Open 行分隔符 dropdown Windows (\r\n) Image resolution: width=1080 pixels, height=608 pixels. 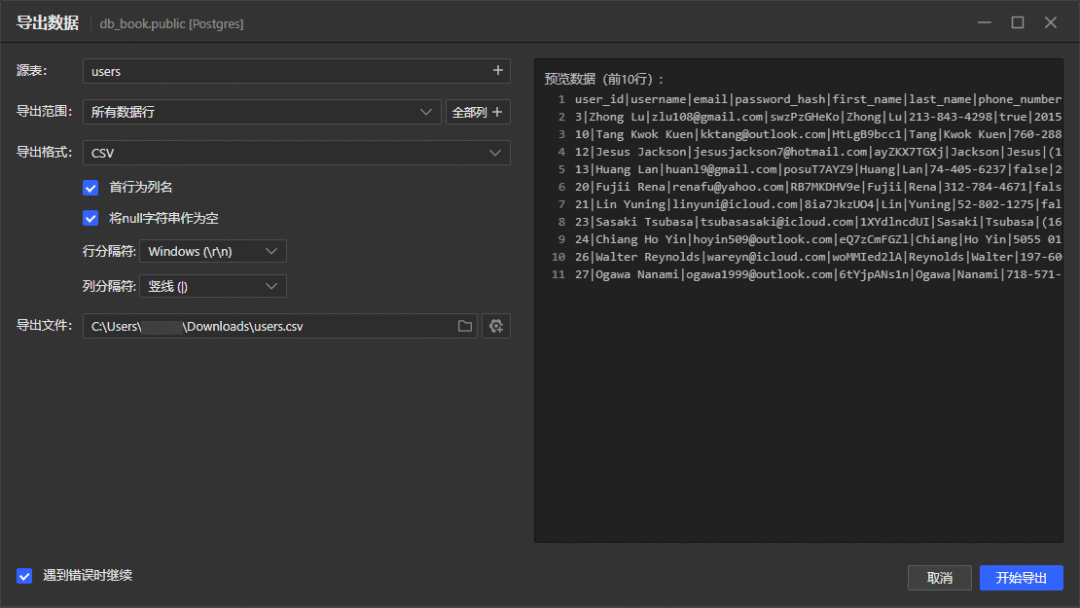(213, 251)
